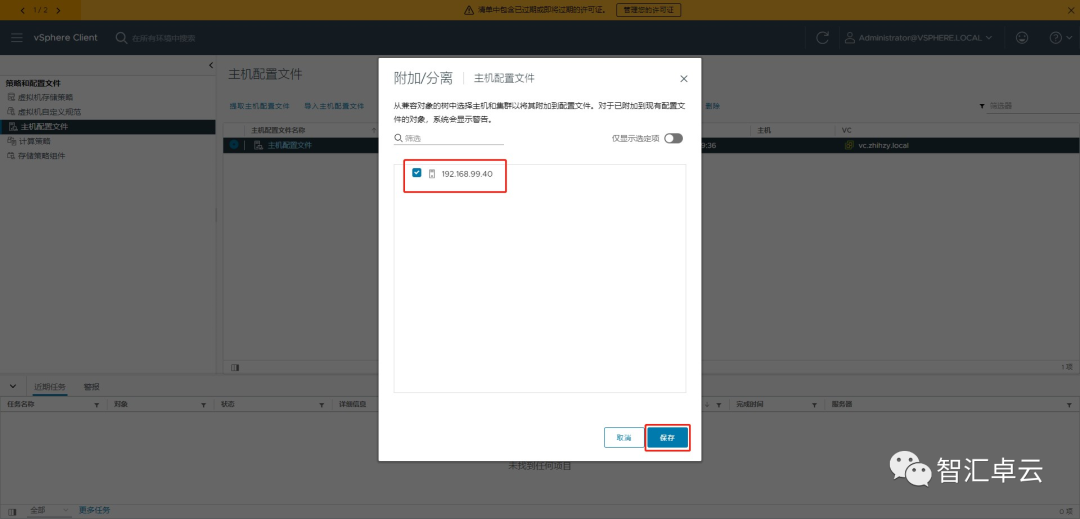The width and height of the screenshot is (1080, 519).
Task: Click the 筛选器 filter field at right
Action: (1033, 106)
